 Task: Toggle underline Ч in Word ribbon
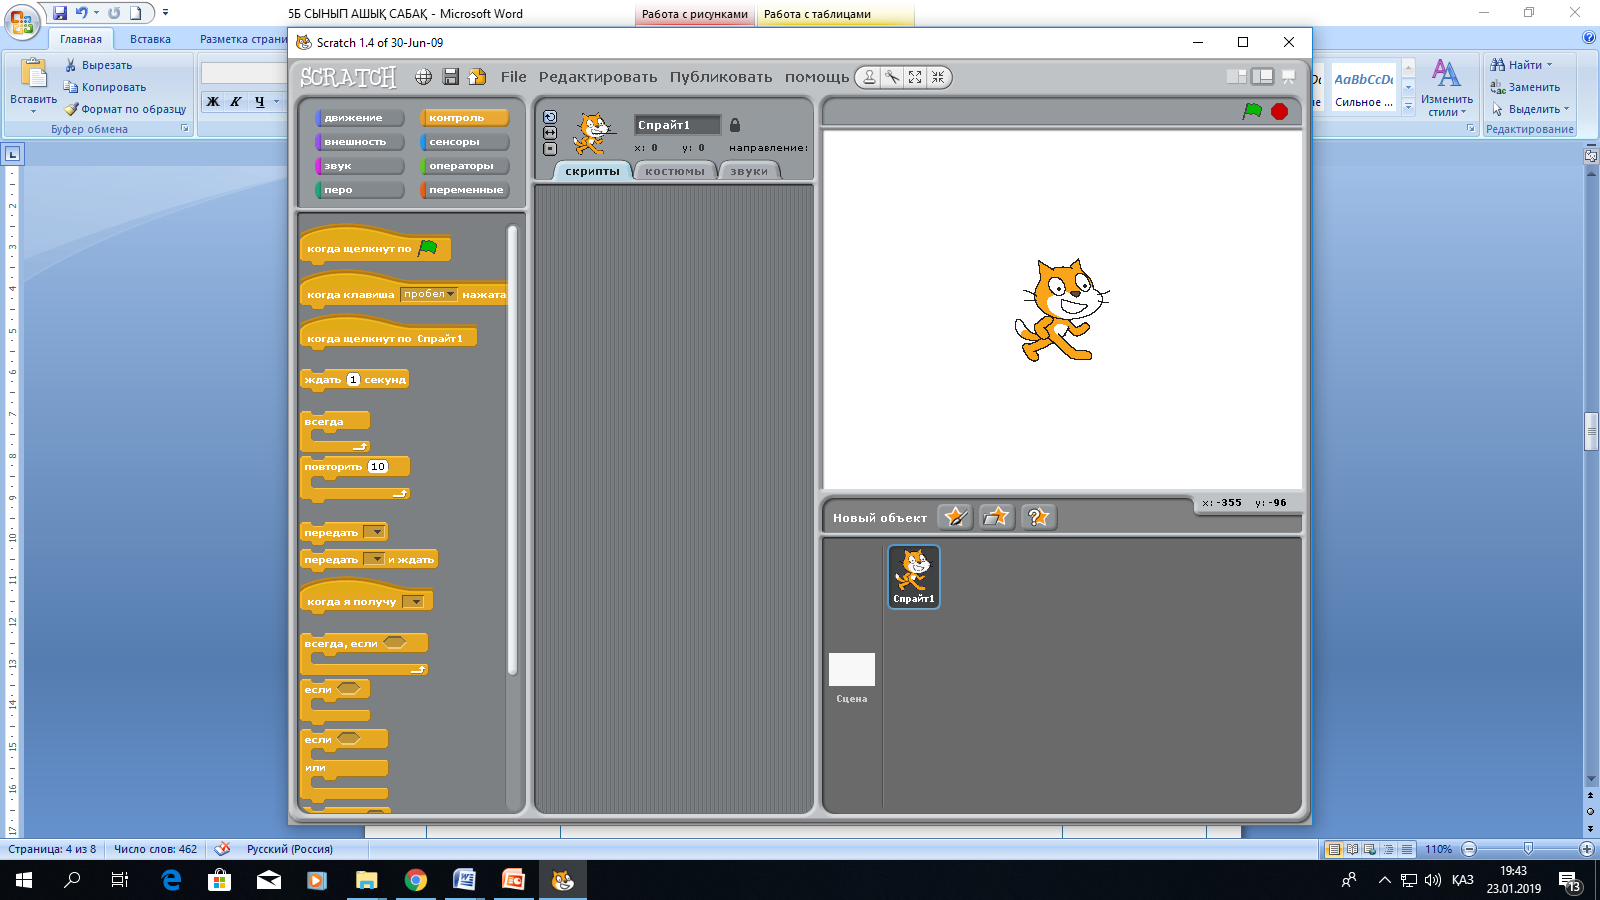(x=260, y=101)
